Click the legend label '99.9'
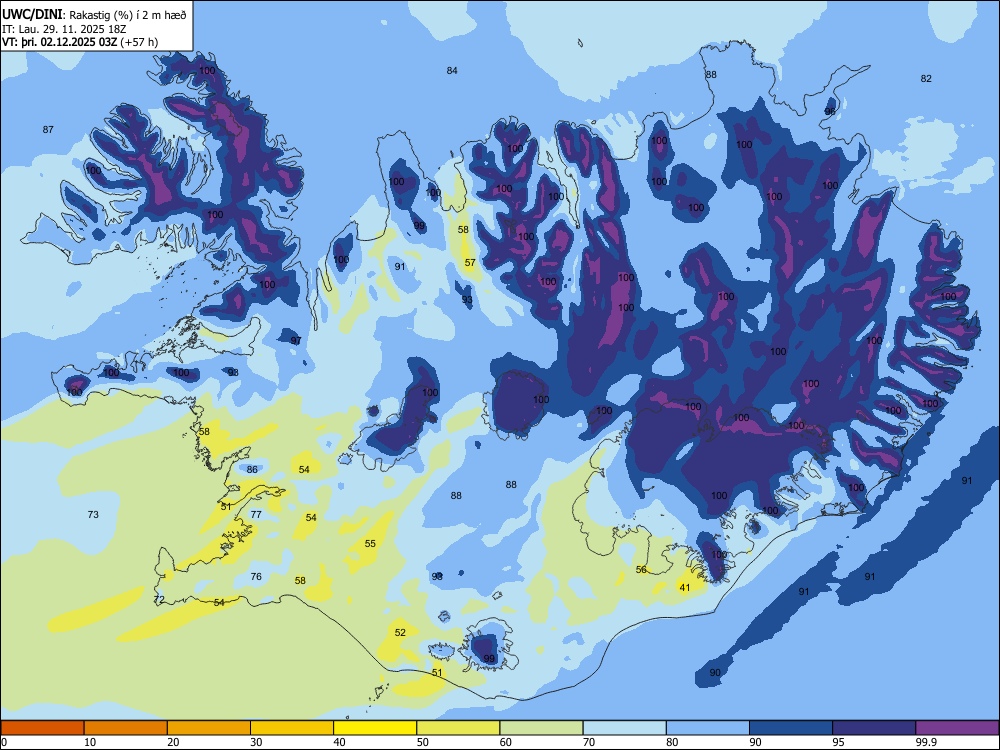The height and width of the screenshot is (750, 1000). pos(927,742)
